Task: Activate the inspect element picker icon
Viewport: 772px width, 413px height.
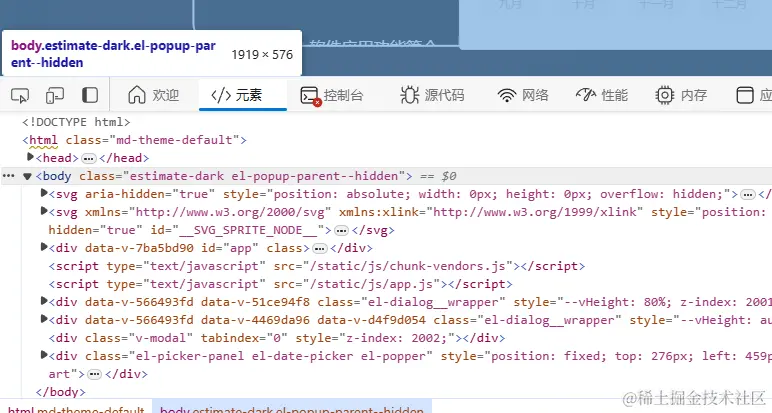Action: pyautogui.click(x=20, y=95)
